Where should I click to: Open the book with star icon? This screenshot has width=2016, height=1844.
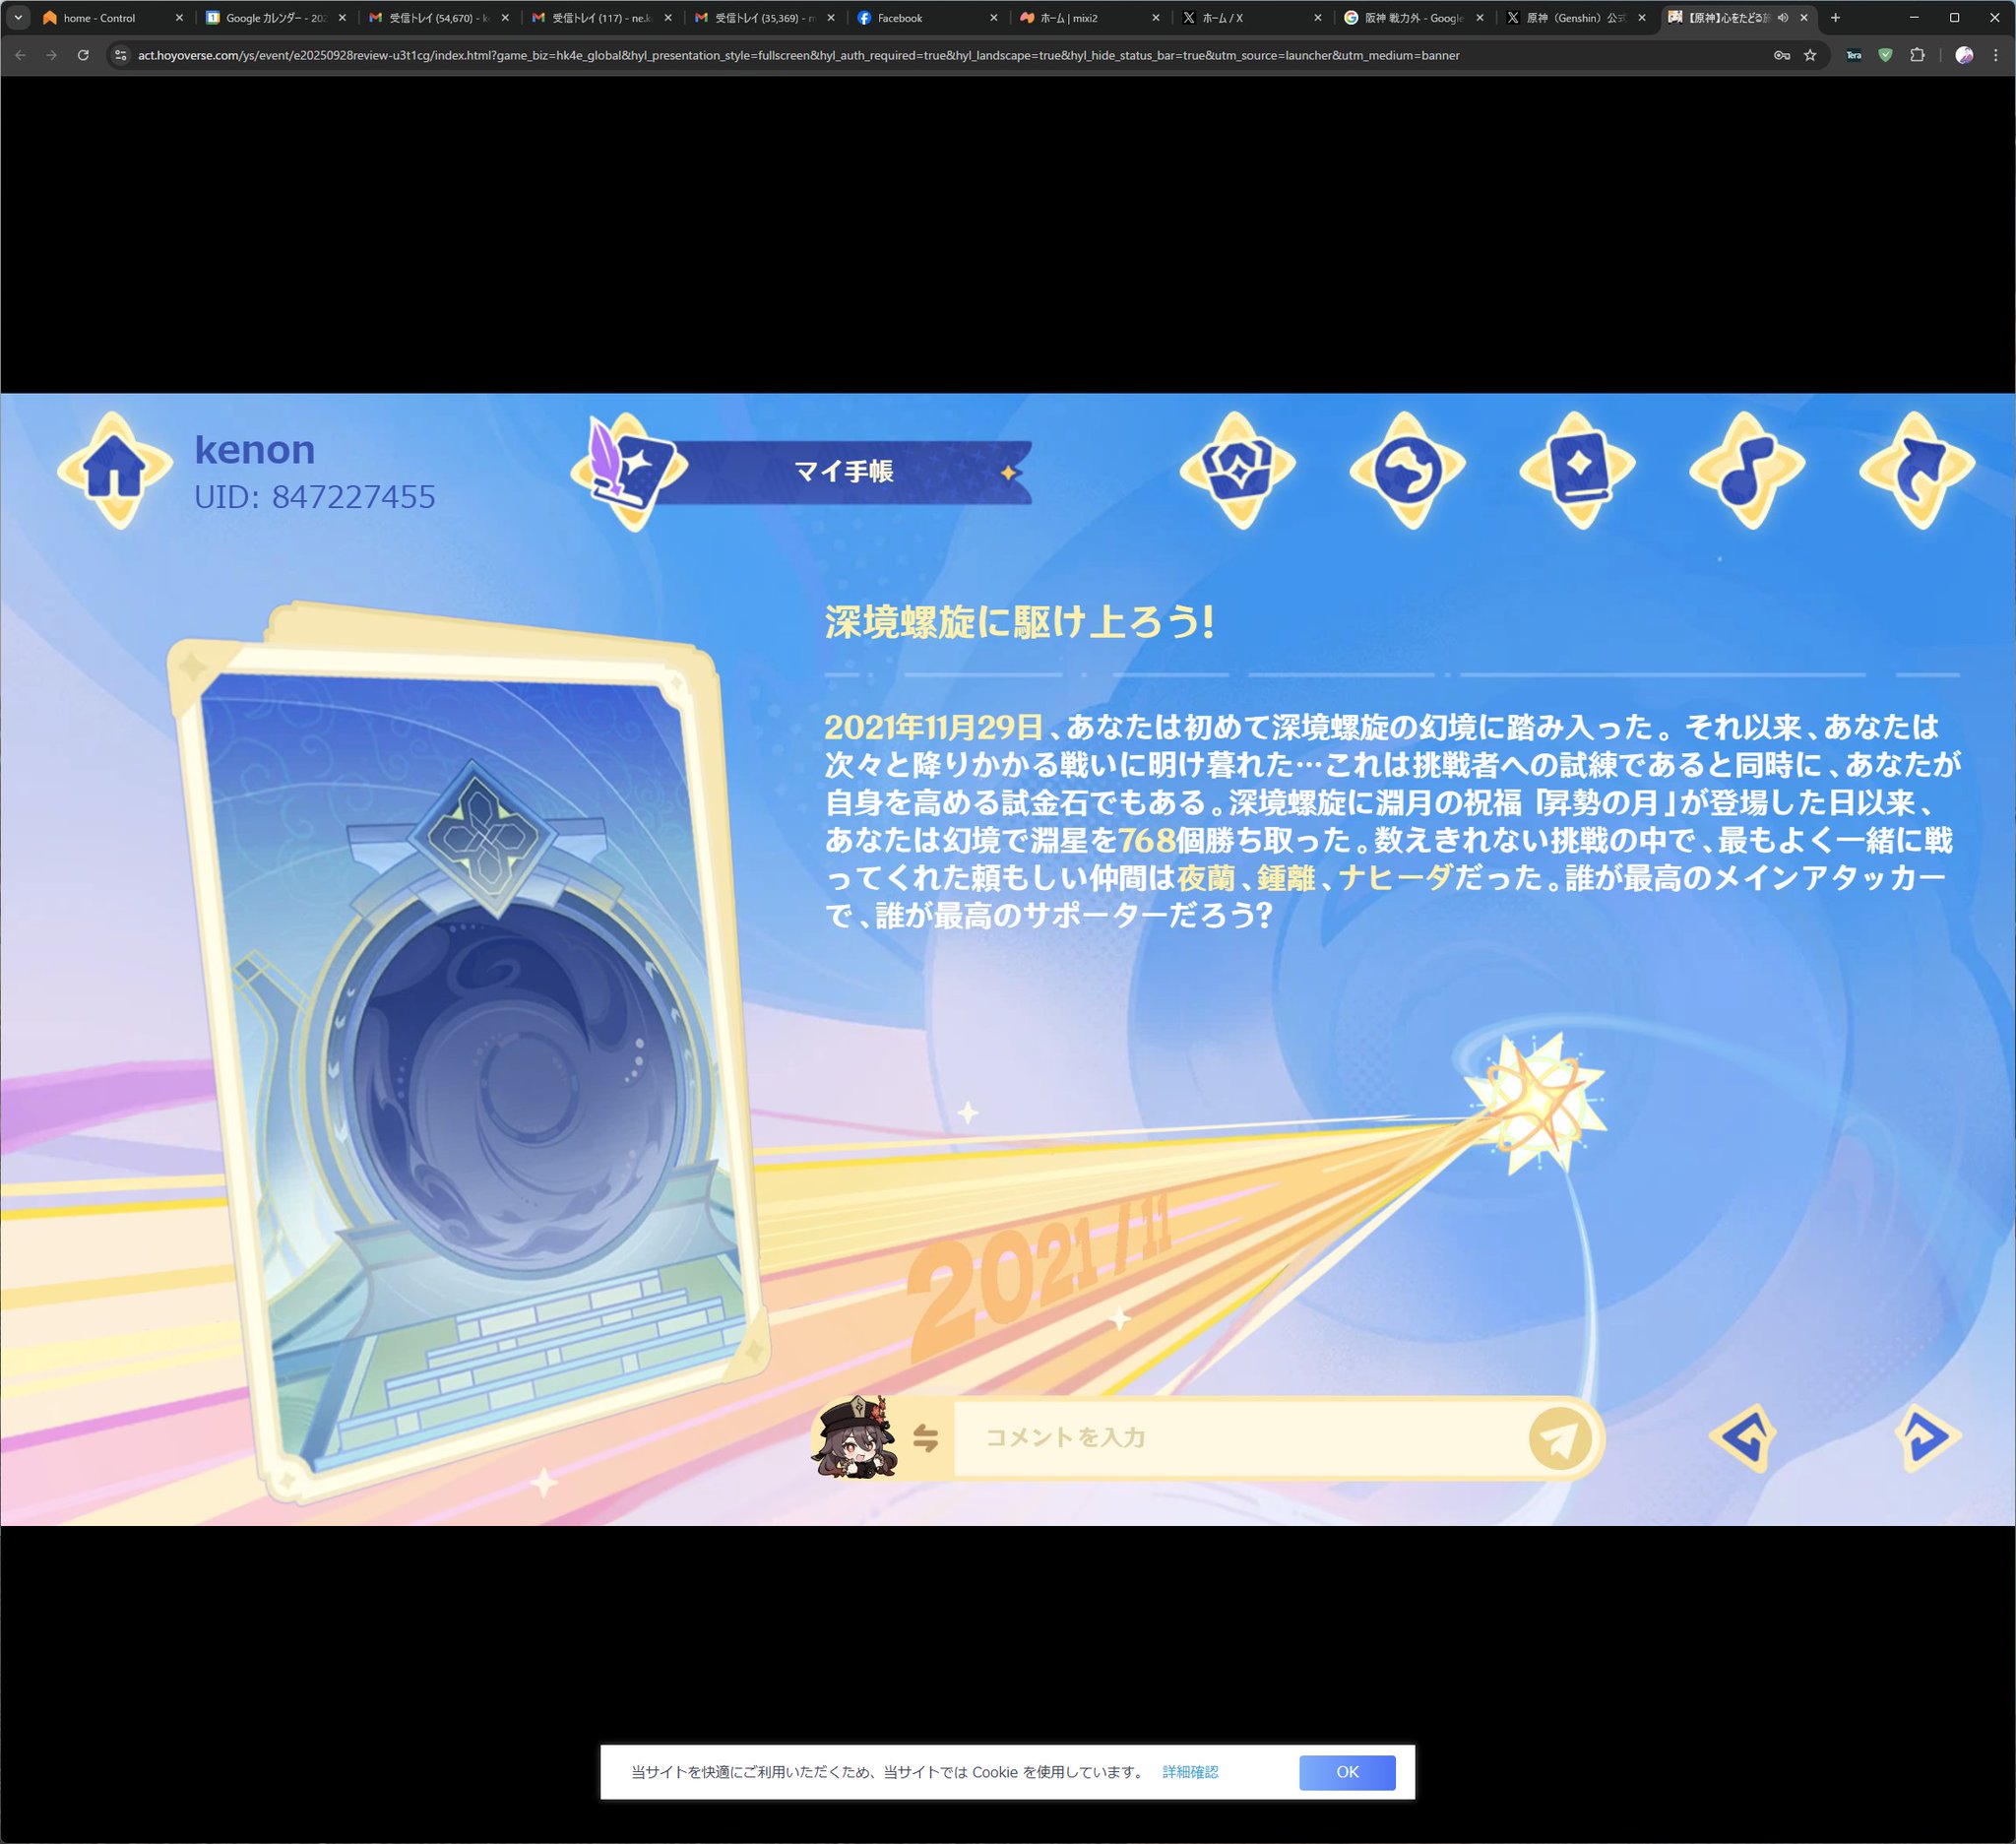[x=1577, y=470]
